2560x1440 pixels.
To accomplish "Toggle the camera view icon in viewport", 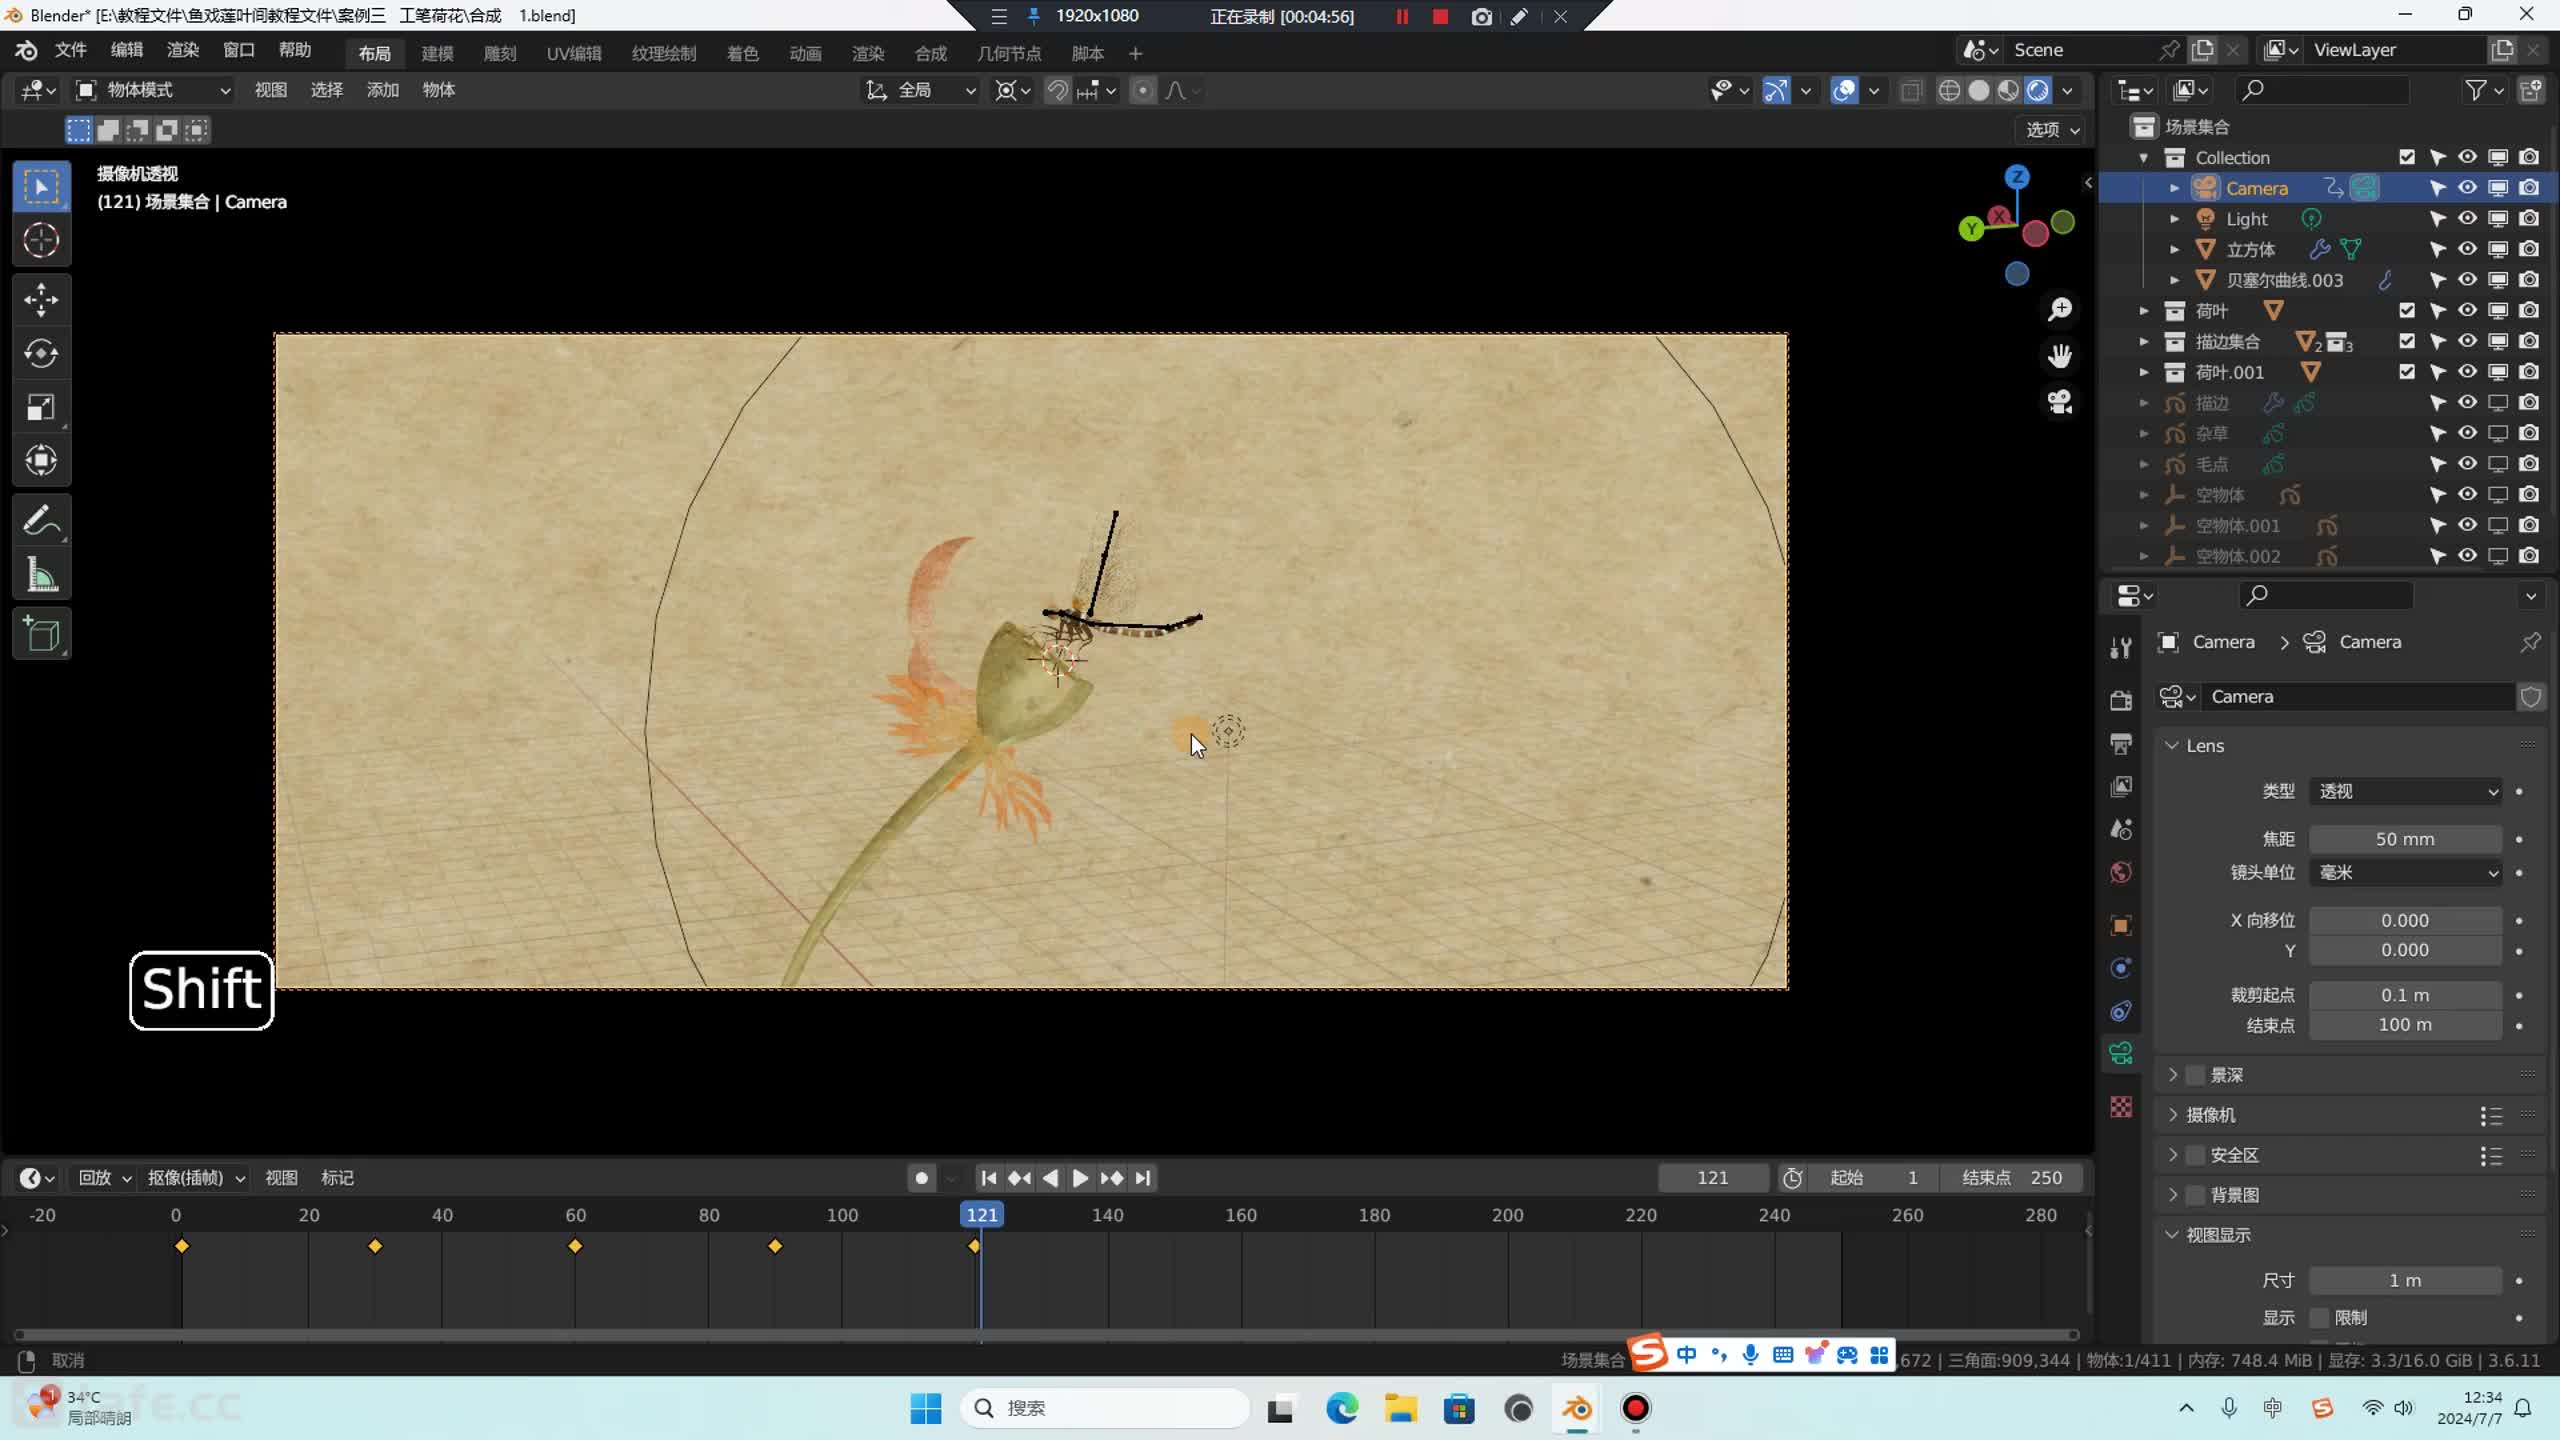I will (2059, 402).
